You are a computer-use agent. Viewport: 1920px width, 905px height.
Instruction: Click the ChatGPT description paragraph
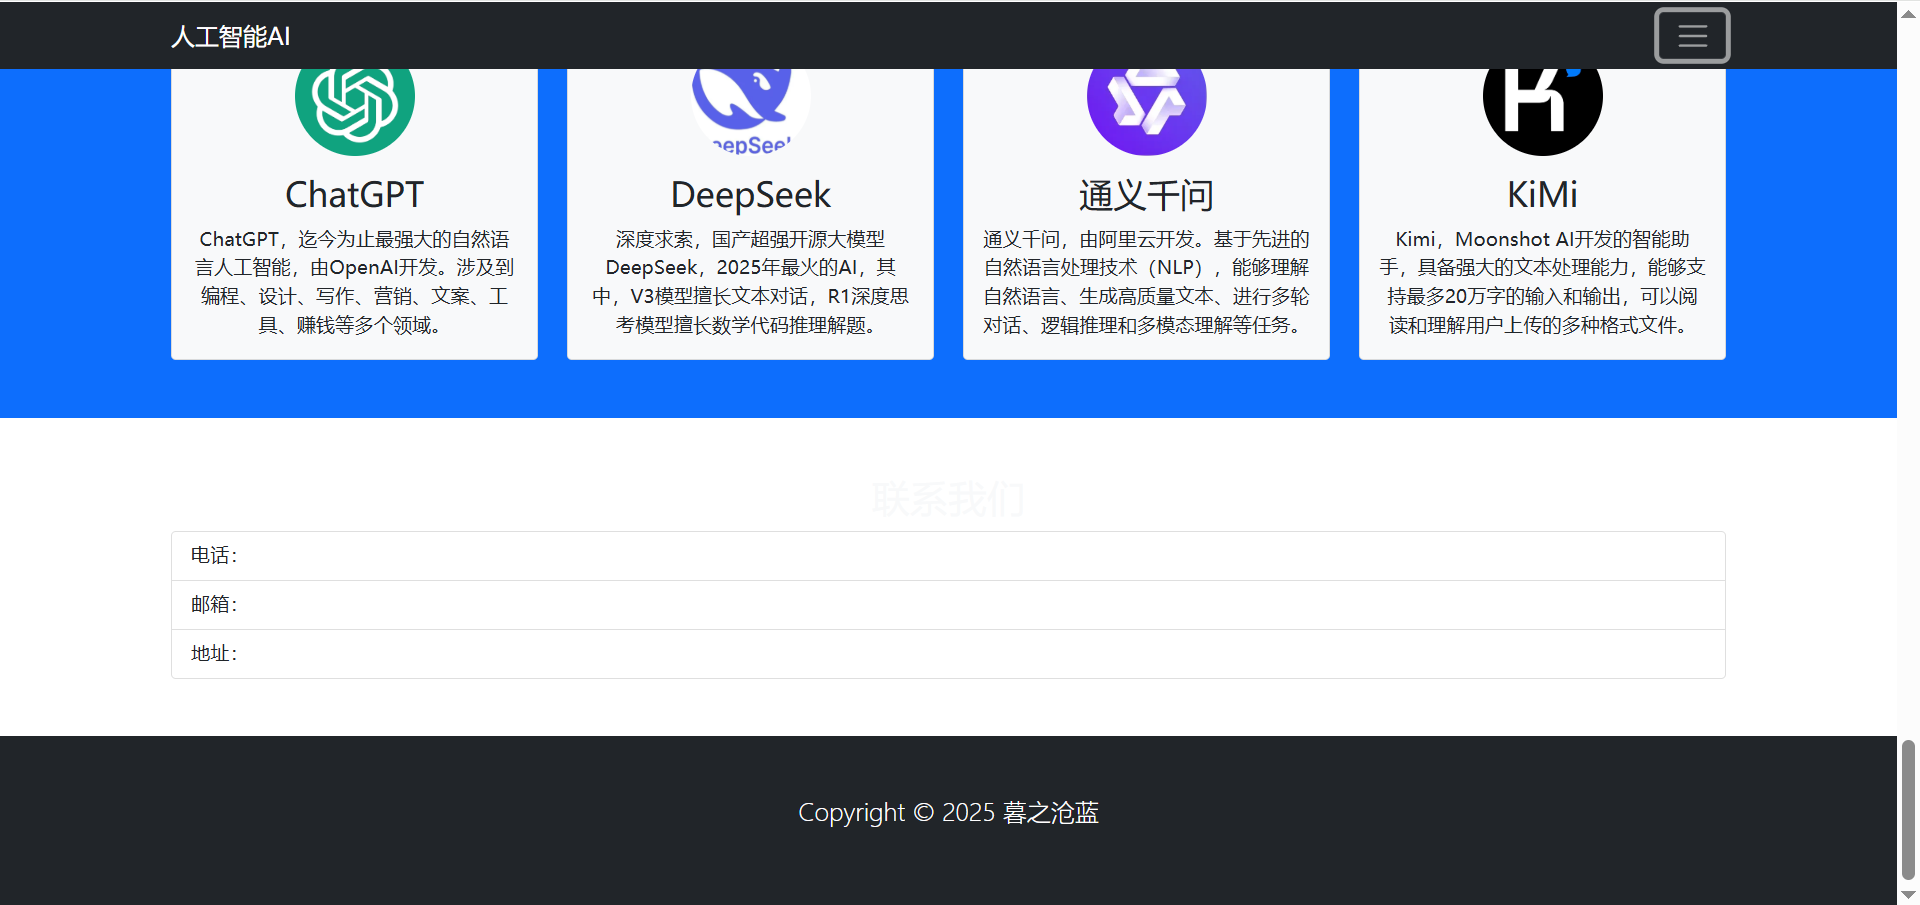(355, 282)
